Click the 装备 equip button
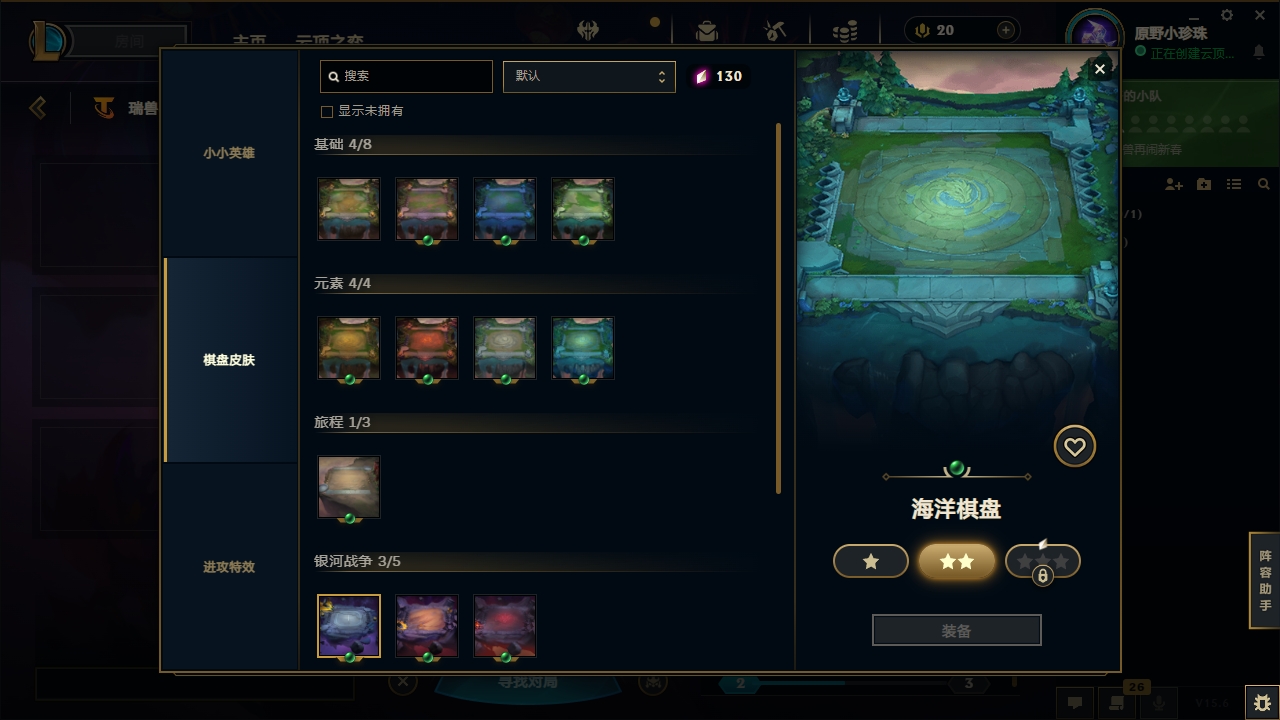Viewport: 1280px width, 720px height. point(957,631)
